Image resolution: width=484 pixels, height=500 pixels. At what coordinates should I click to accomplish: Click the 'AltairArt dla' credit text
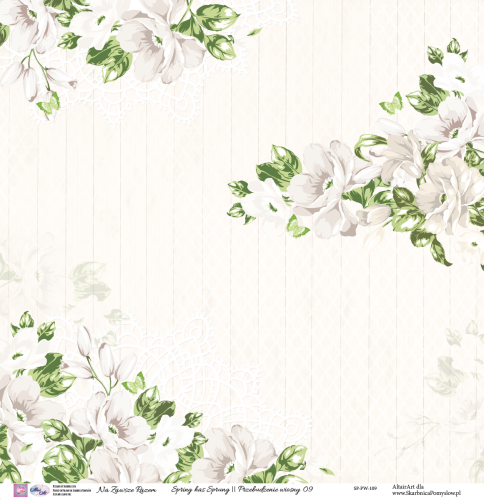(x=408, y=487)
